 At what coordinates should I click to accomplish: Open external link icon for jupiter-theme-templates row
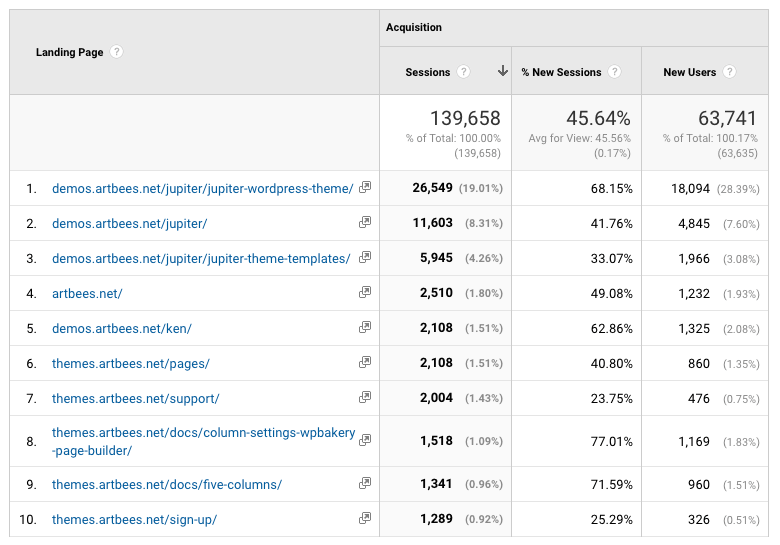(x=365, y=257)
